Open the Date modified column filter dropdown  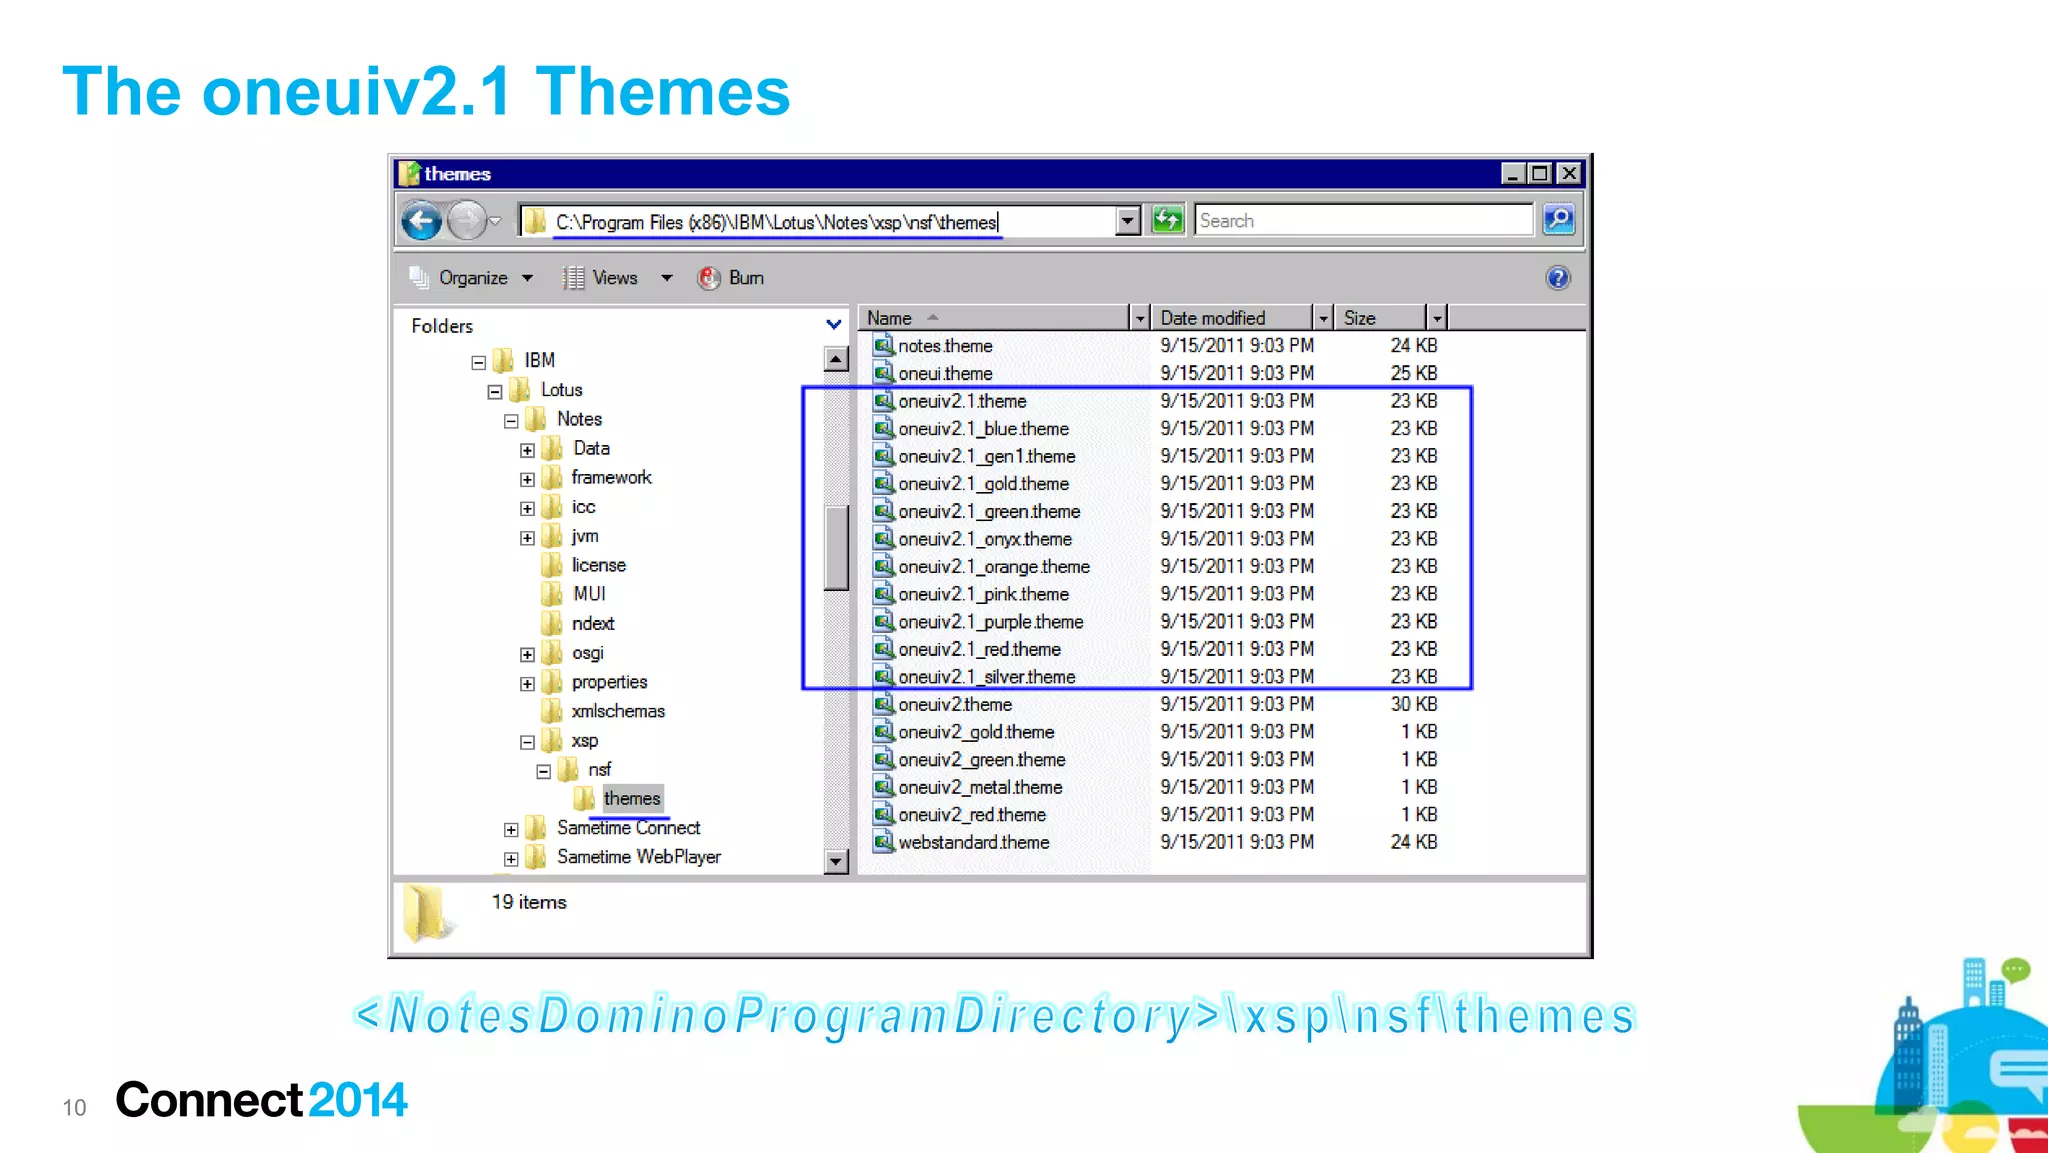tap(1323, 318)
